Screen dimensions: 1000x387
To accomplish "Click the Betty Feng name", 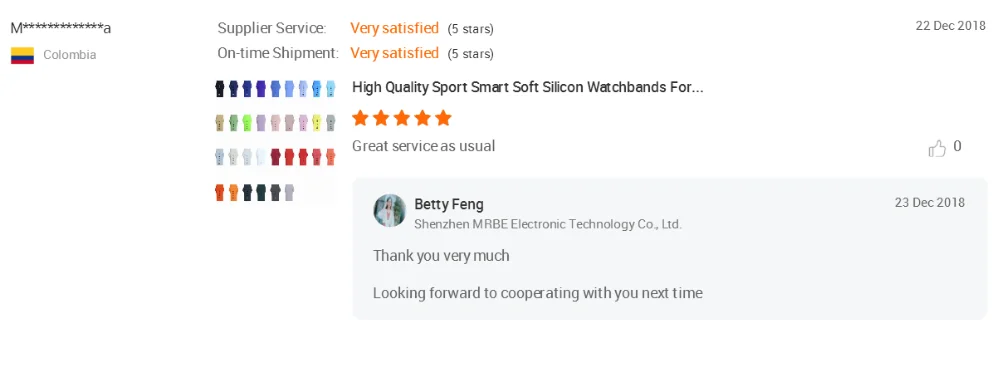I will 449,205.
